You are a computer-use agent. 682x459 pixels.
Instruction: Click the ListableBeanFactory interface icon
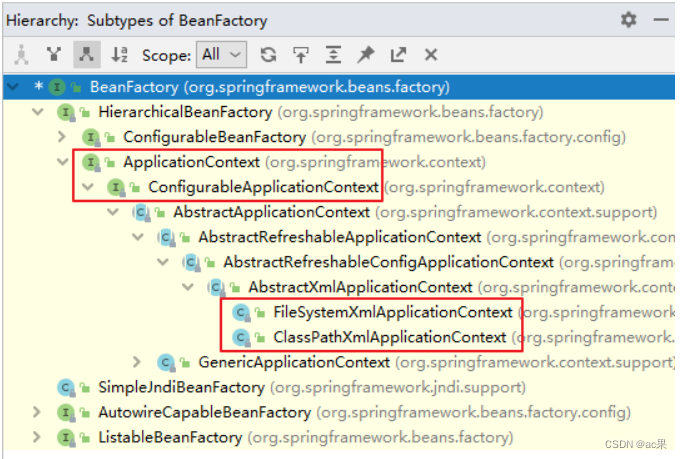pos(66,437)
